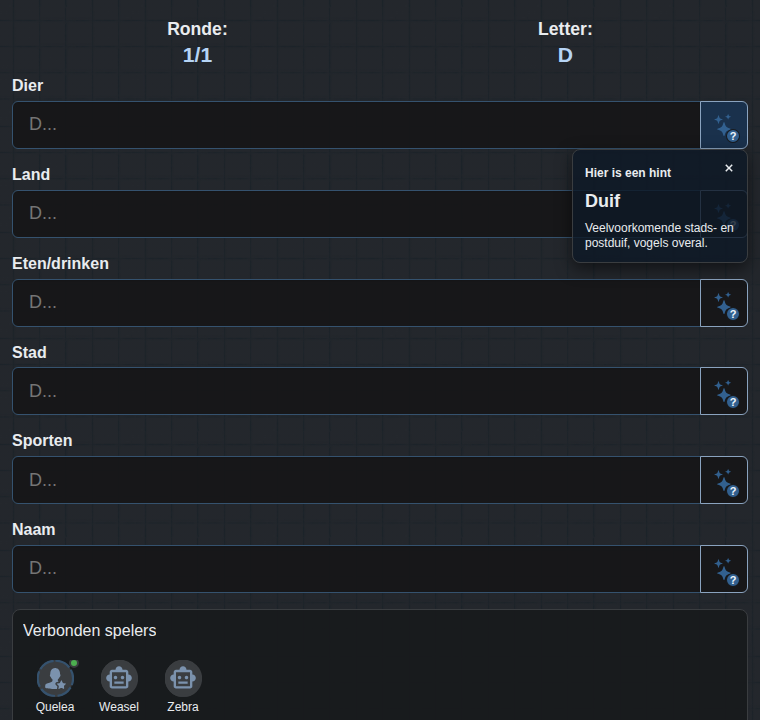The image size is (760, 720).
Task: Click the 'Hier is een hint' title
Action: coord(628,173)
